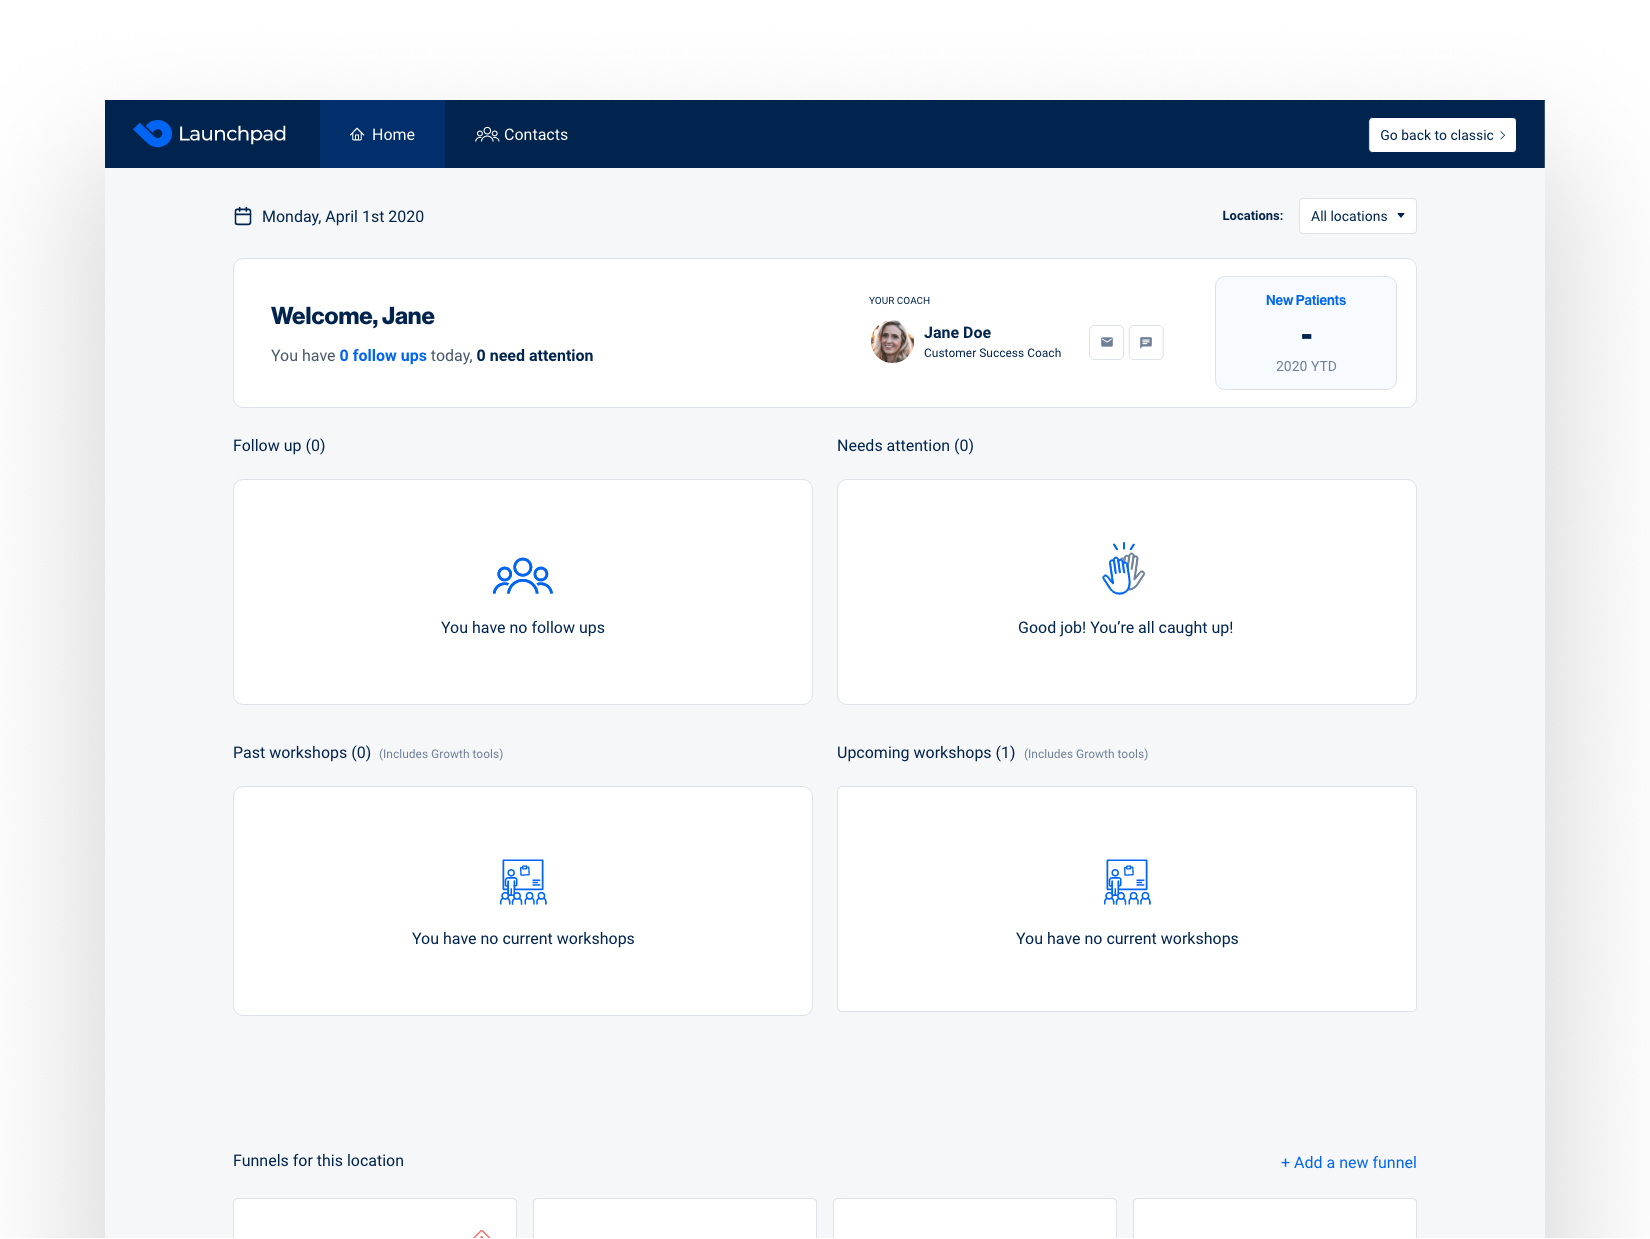Switch to the Contacts tab
1650x1239 pixels.
[521, 134]
